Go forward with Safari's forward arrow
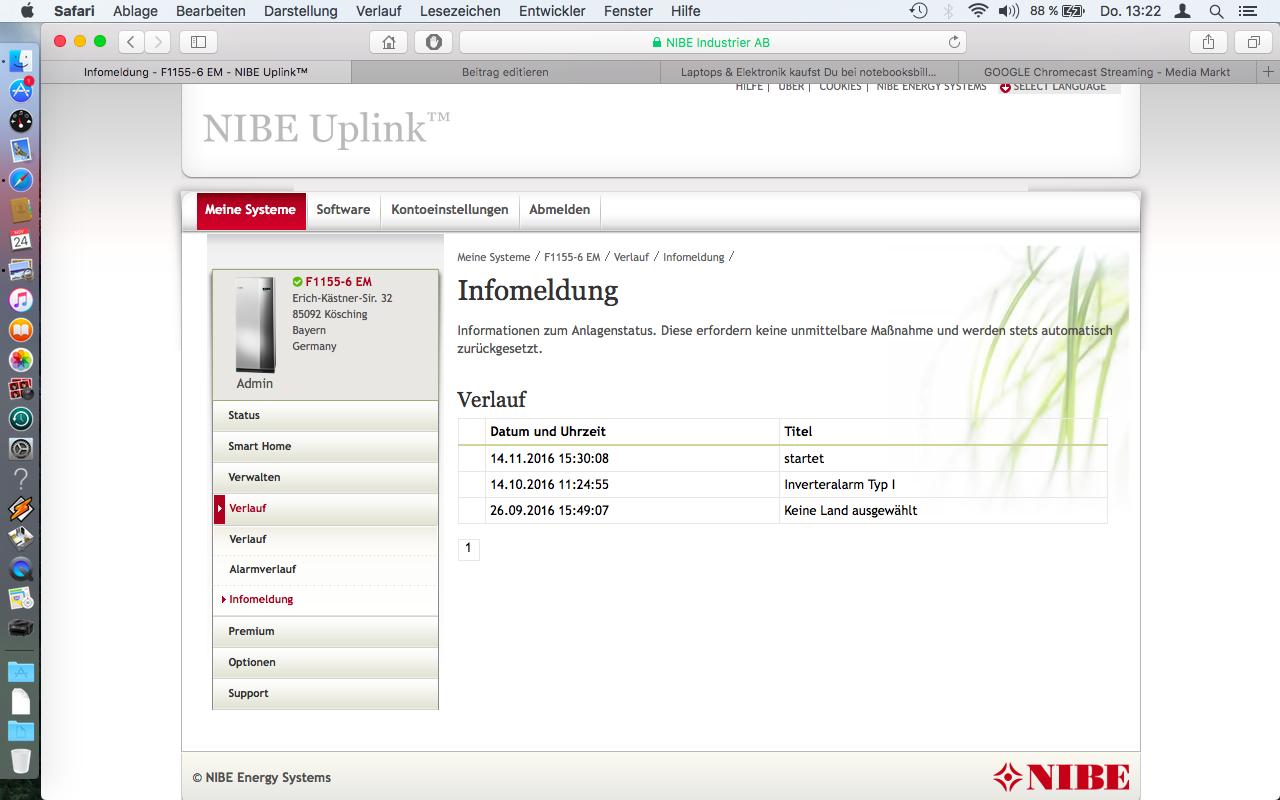This screenshot has height=800, width=1280. (x=158, y=42)
